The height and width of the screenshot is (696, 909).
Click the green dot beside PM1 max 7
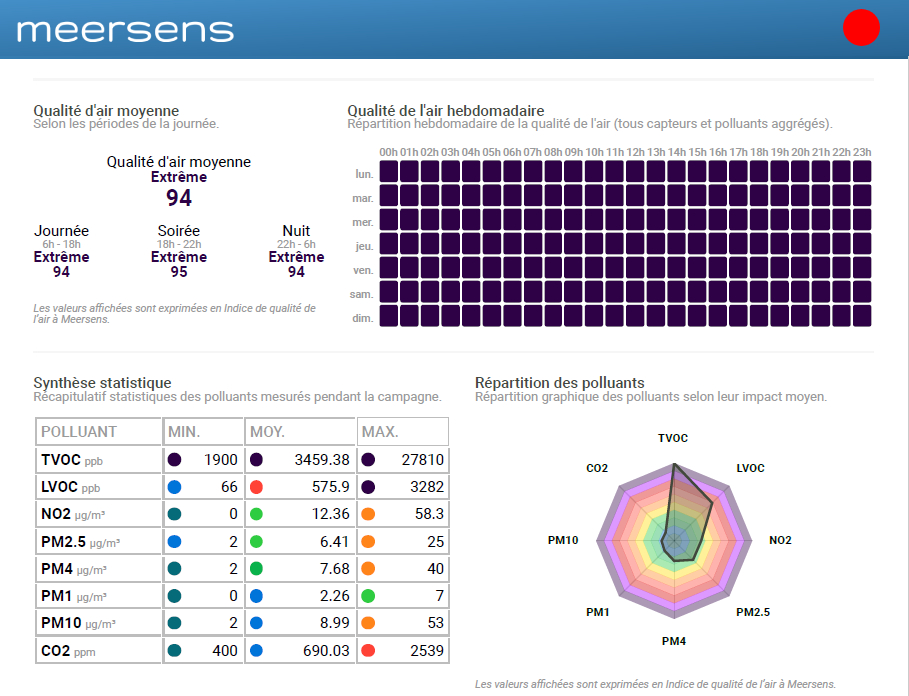[x=368, y=596]
